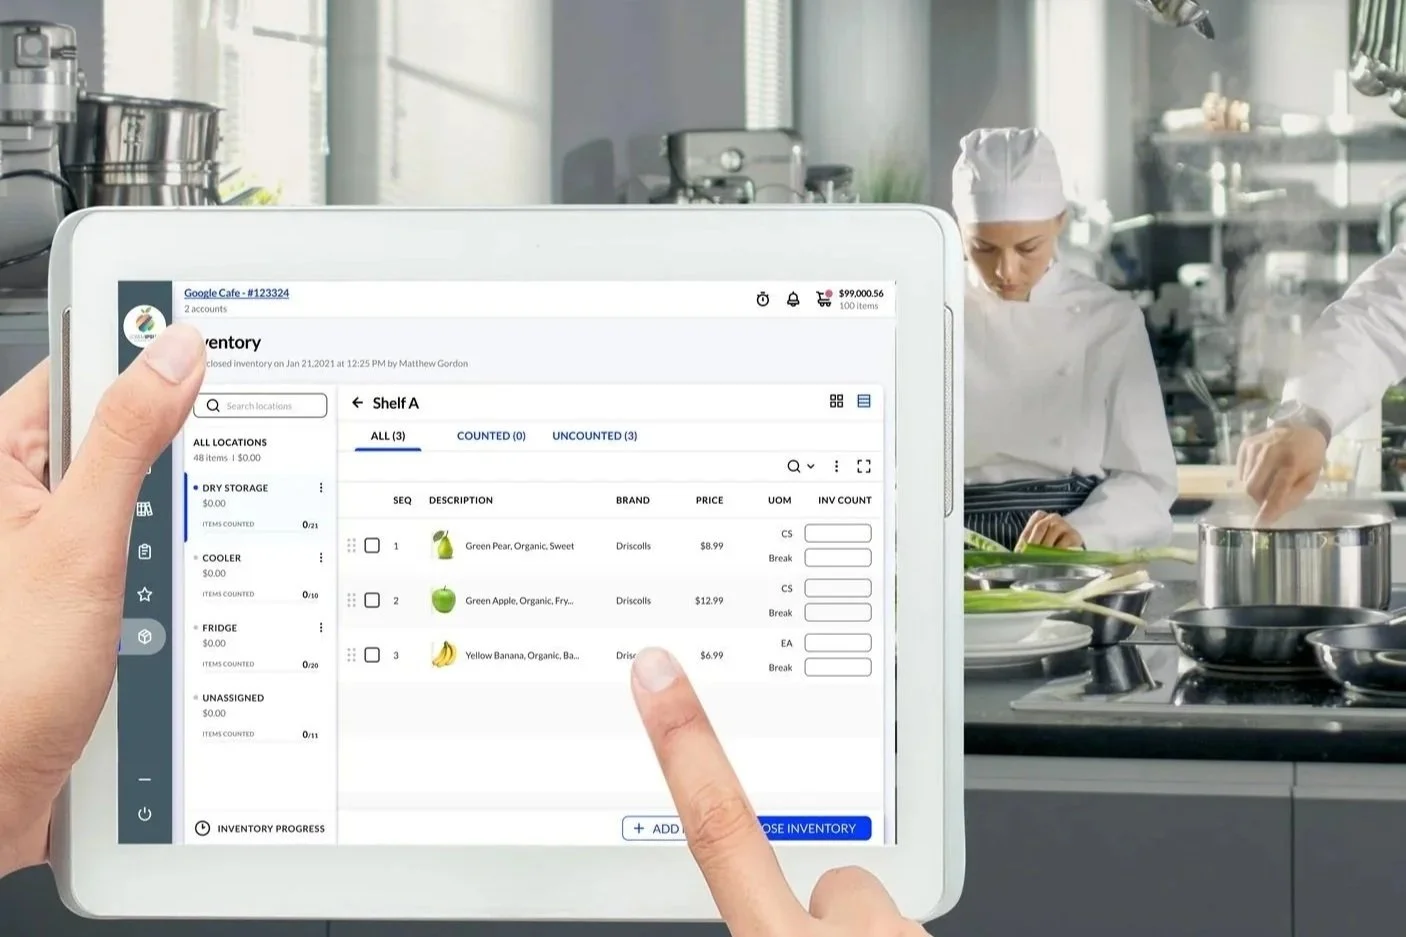The image size is (1406, 937).
Task: Click the $99,000.56 cart total
Action: click(x=861, y=293)
